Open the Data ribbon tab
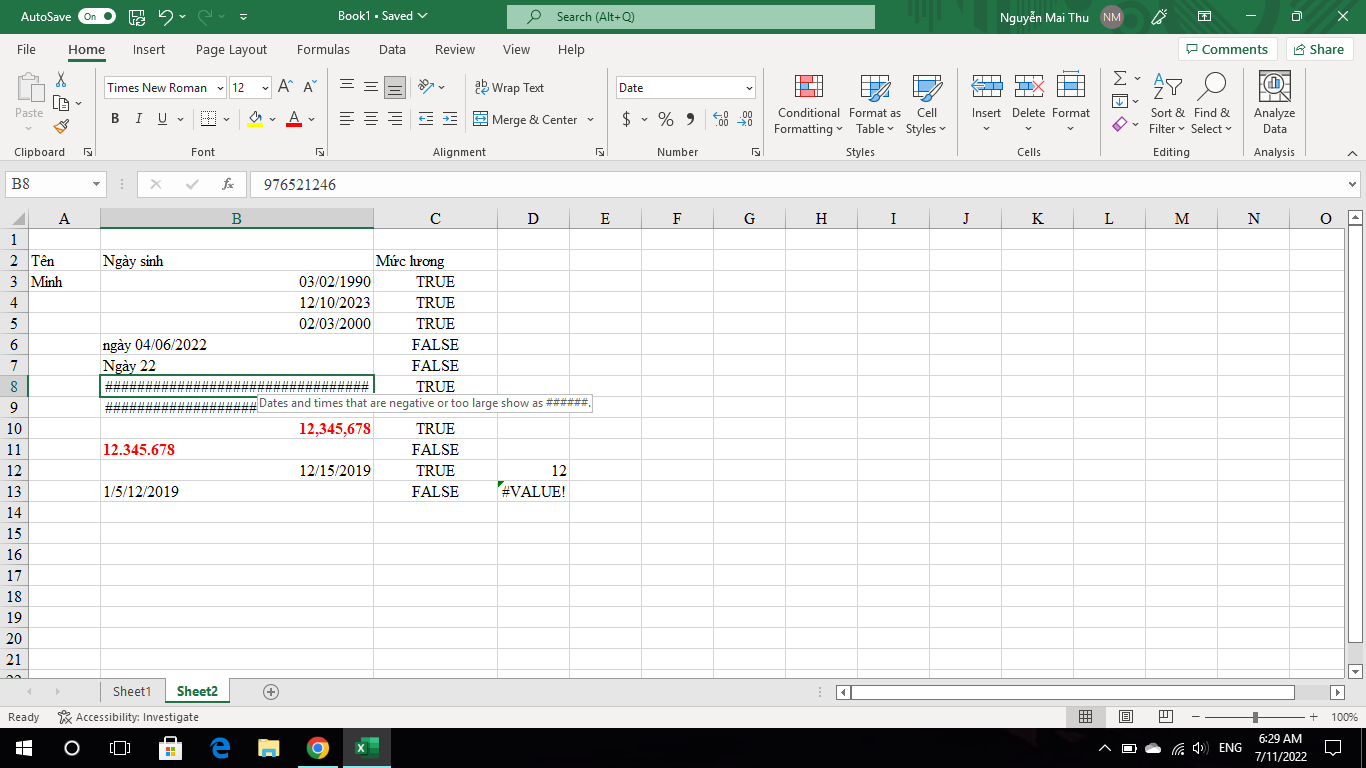The height and width of the screenshot is (768, 1366). click(392, 49)
